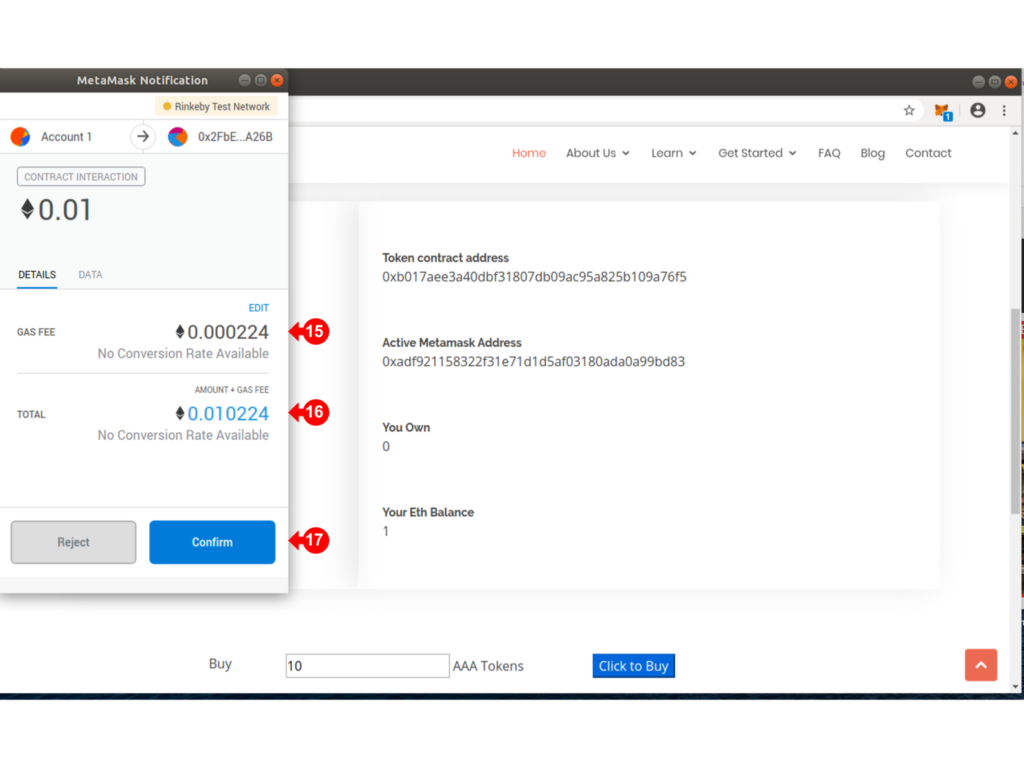
Task: Open the Rinkeby Test Network selector
Action: coord(216,106)
